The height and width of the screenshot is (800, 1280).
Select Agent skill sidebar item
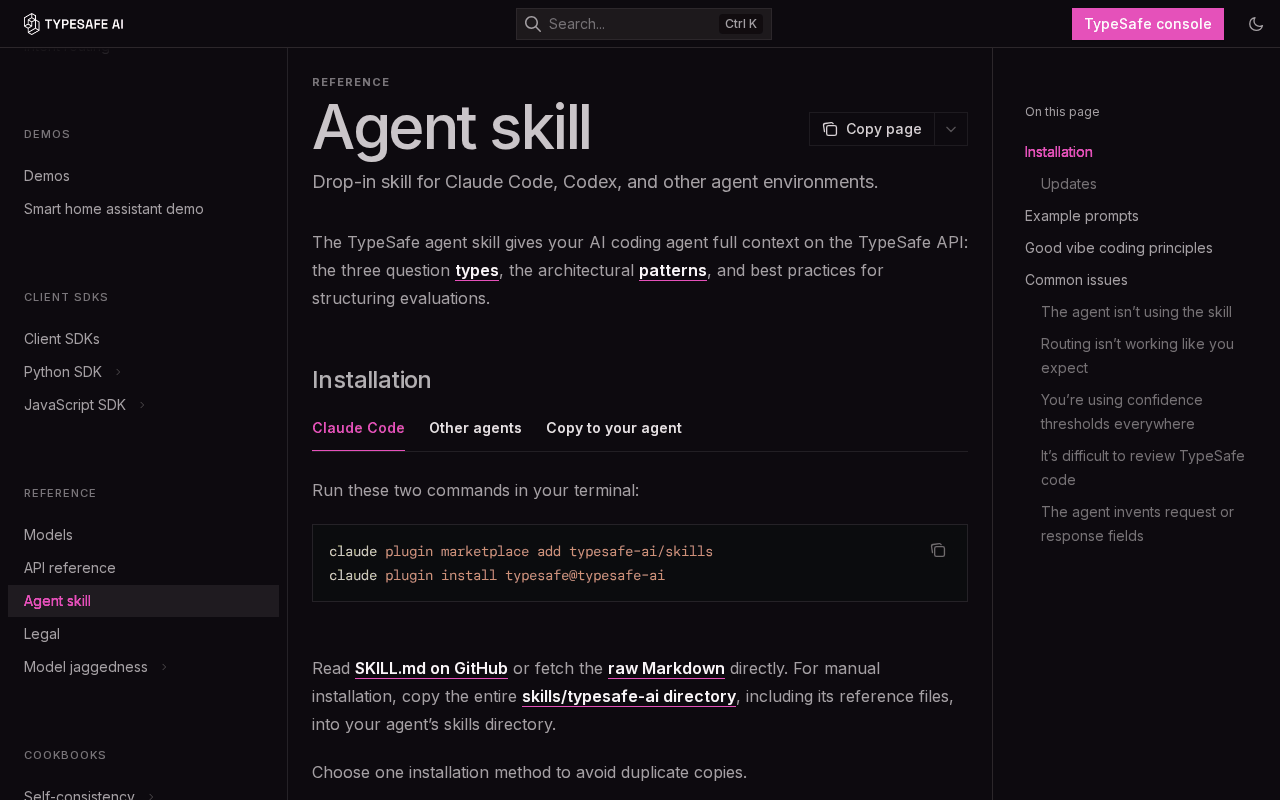143,601
